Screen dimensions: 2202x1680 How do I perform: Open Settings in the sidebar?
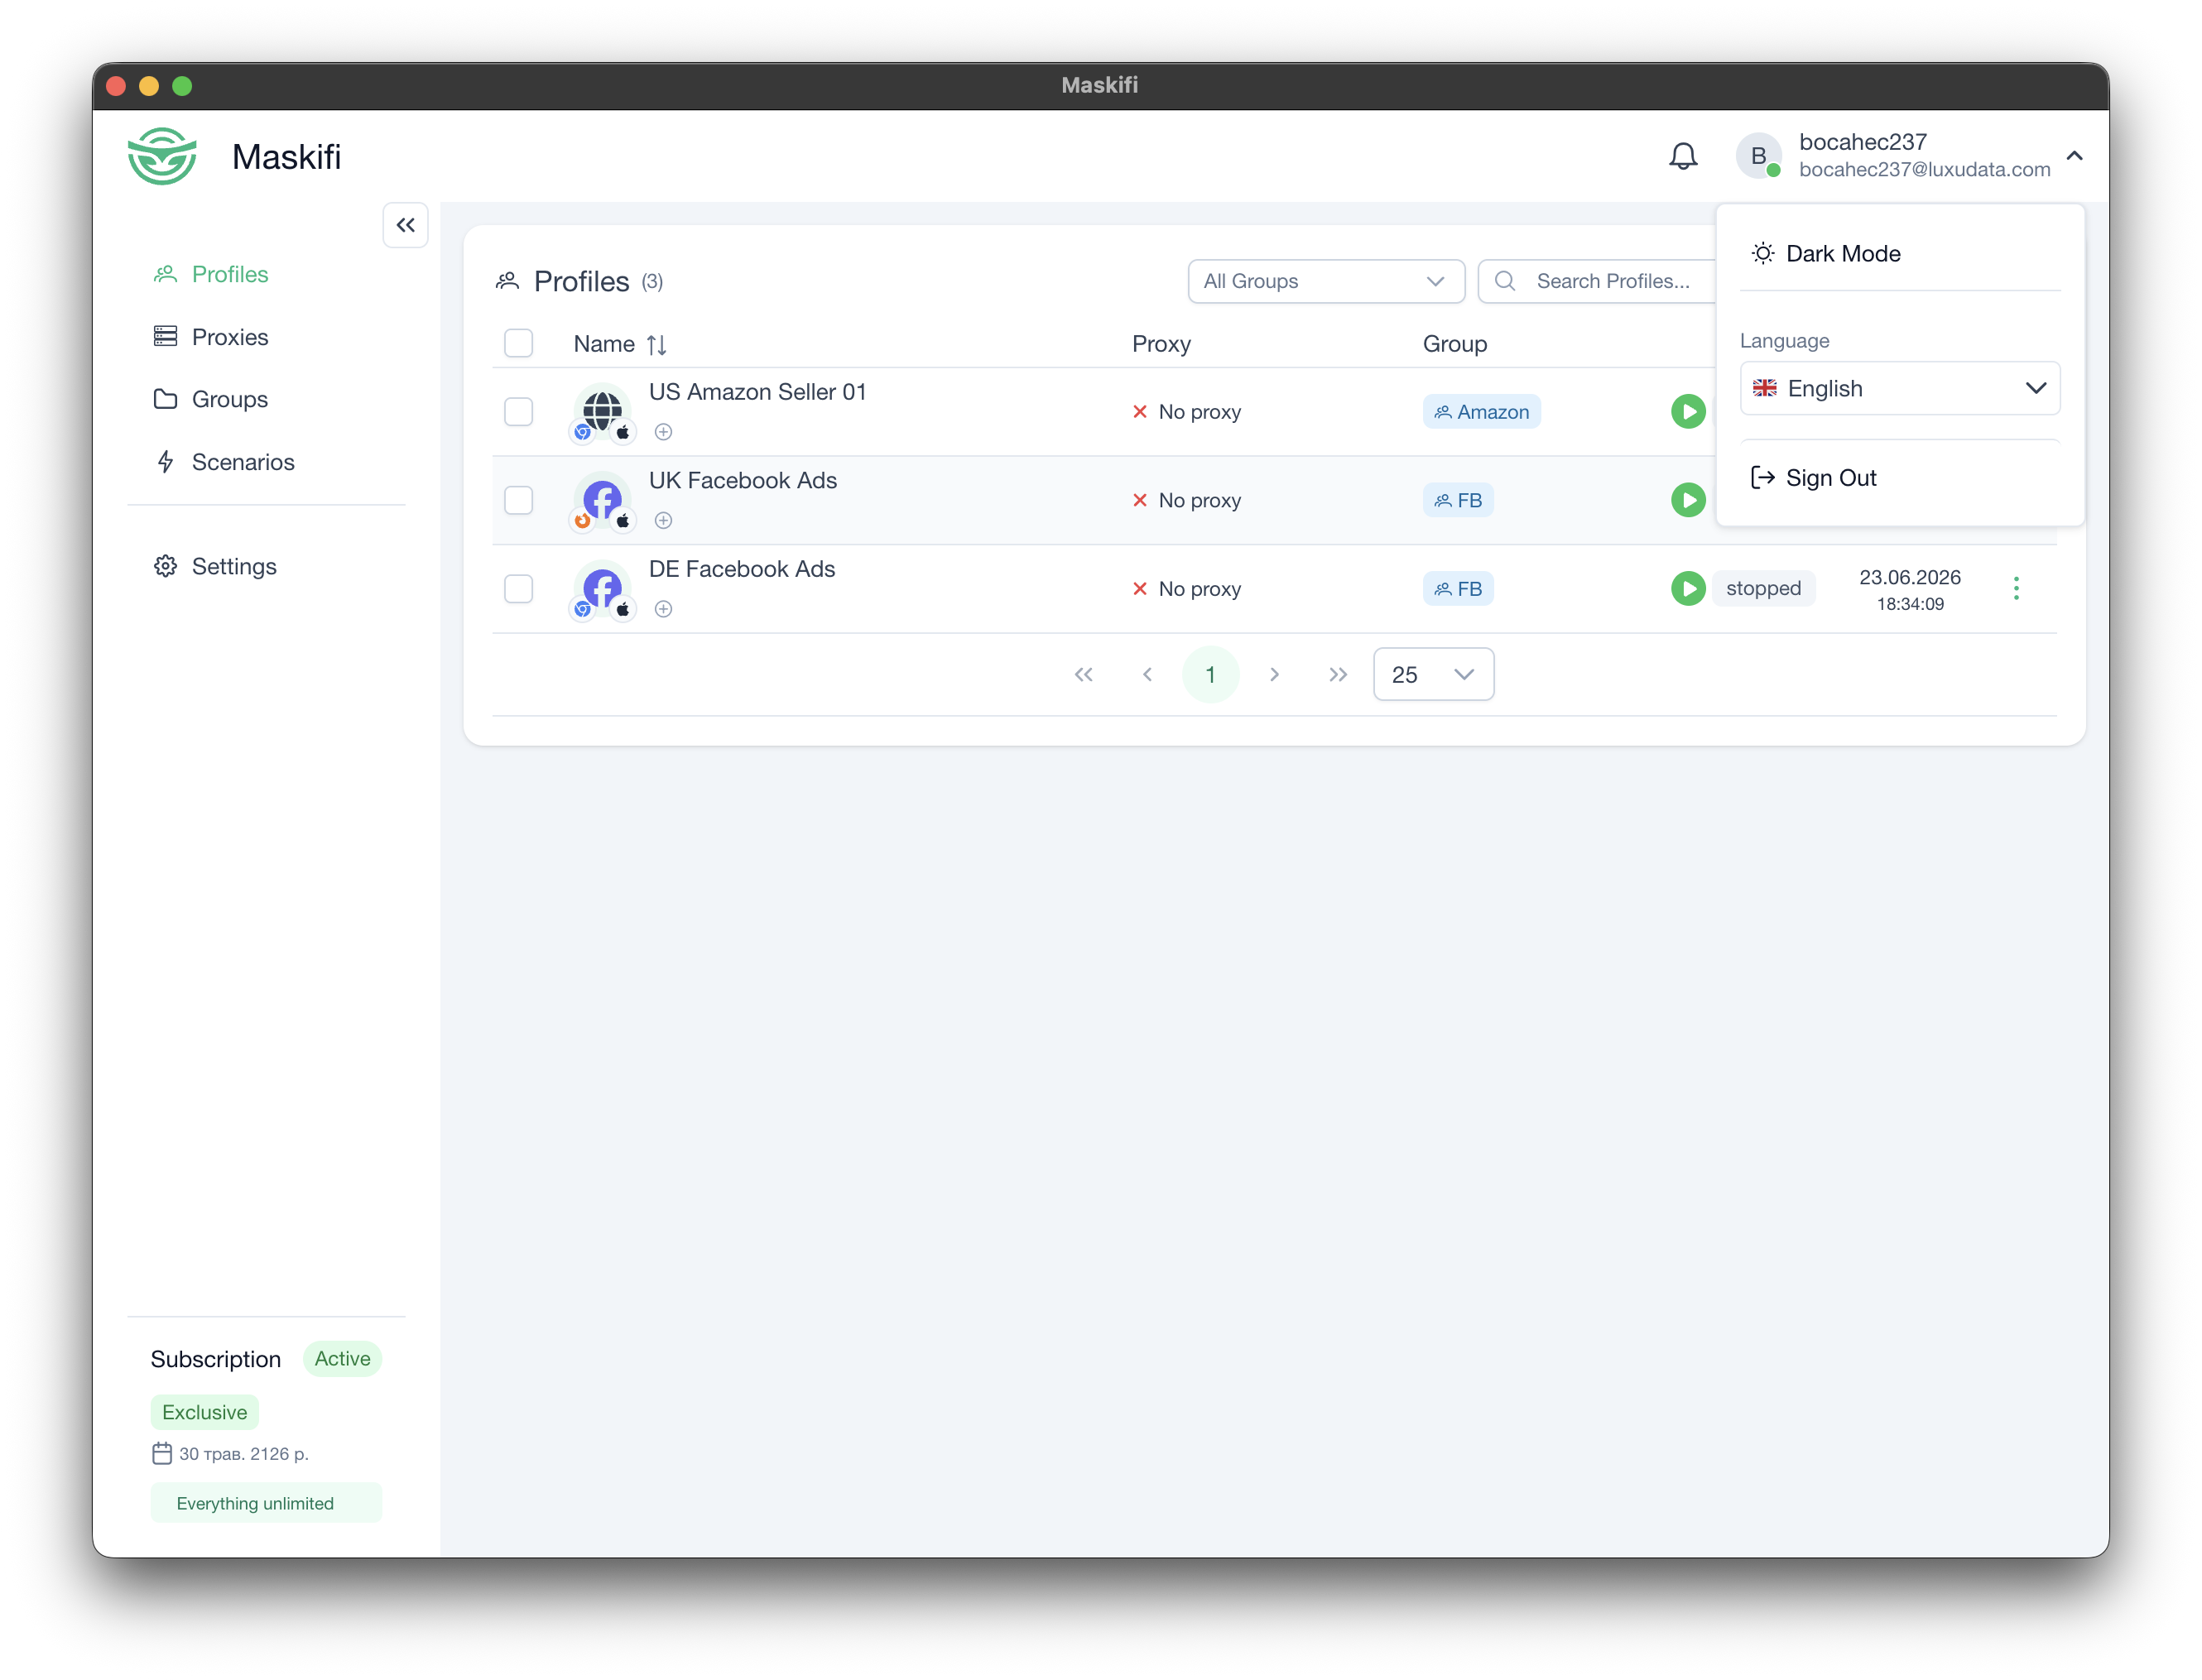click(x=214, y=566)
